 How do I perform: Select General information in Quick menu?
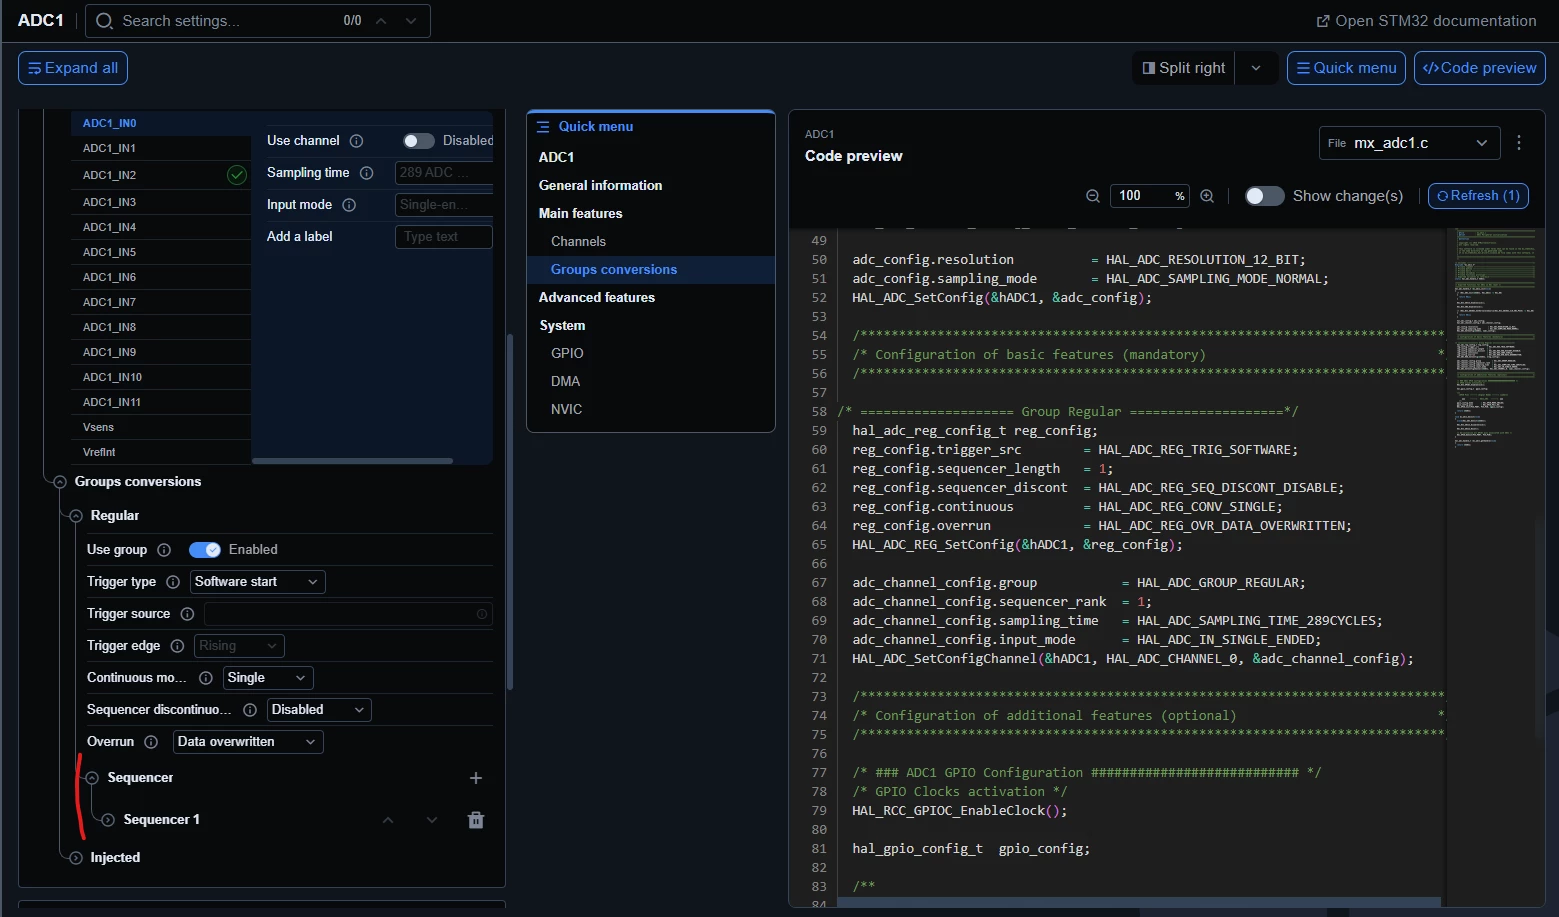click(x=600, y=186)
